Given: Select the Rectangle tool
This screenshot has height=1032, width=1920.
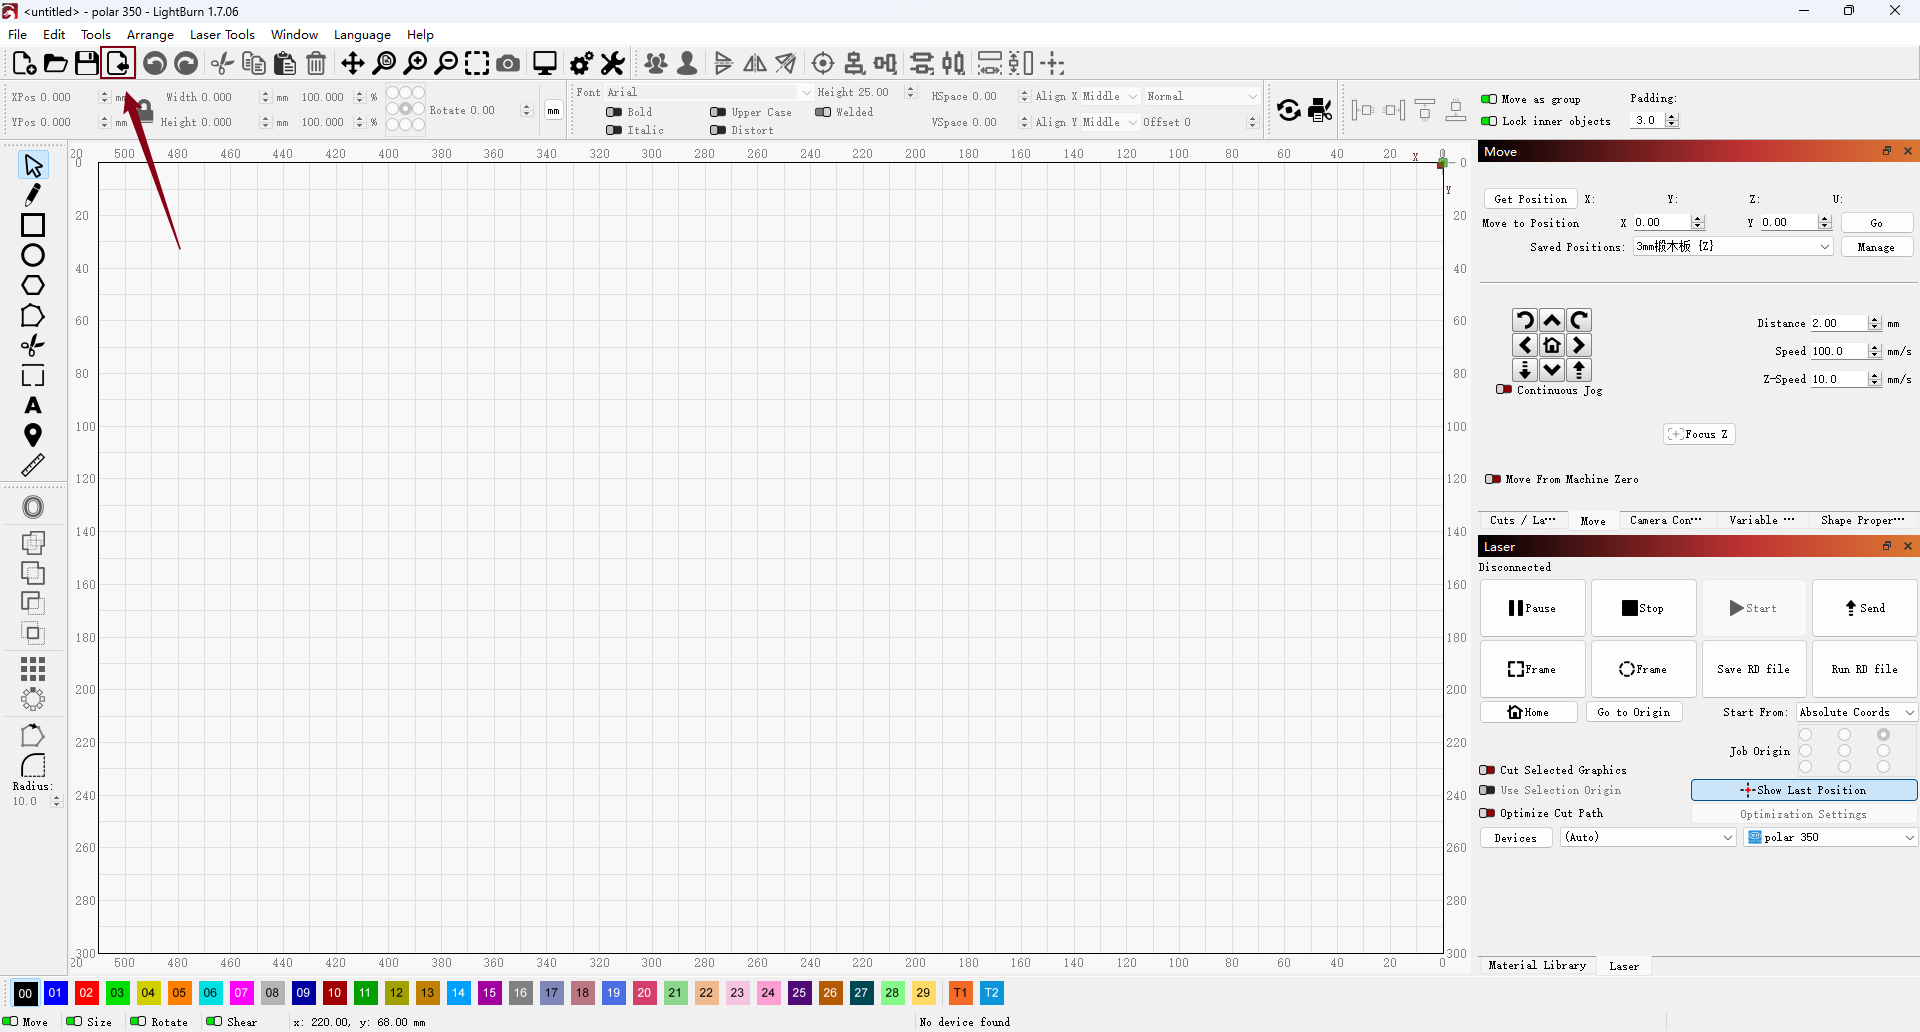Looking at the screenshot, I should click(33, 225).
